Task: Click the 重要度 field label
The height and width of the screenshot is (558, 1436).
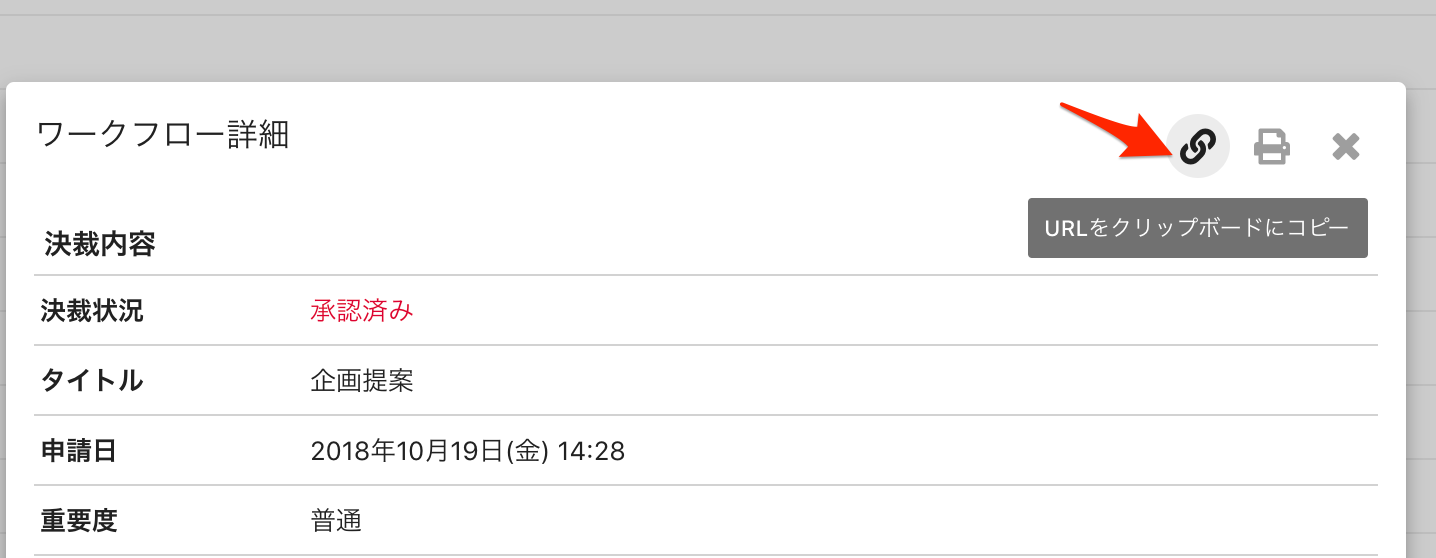Action: coord(79,521)
